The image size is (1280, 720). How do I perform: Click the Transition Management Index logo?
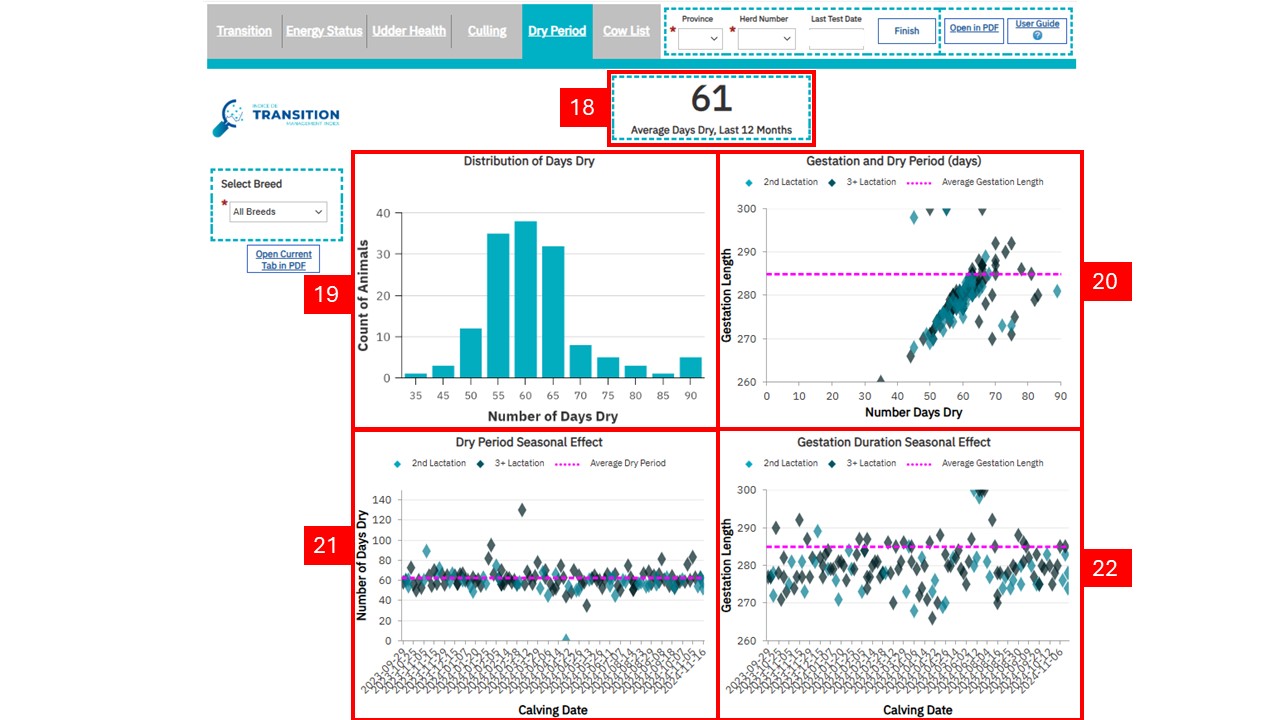coord(276,117)
